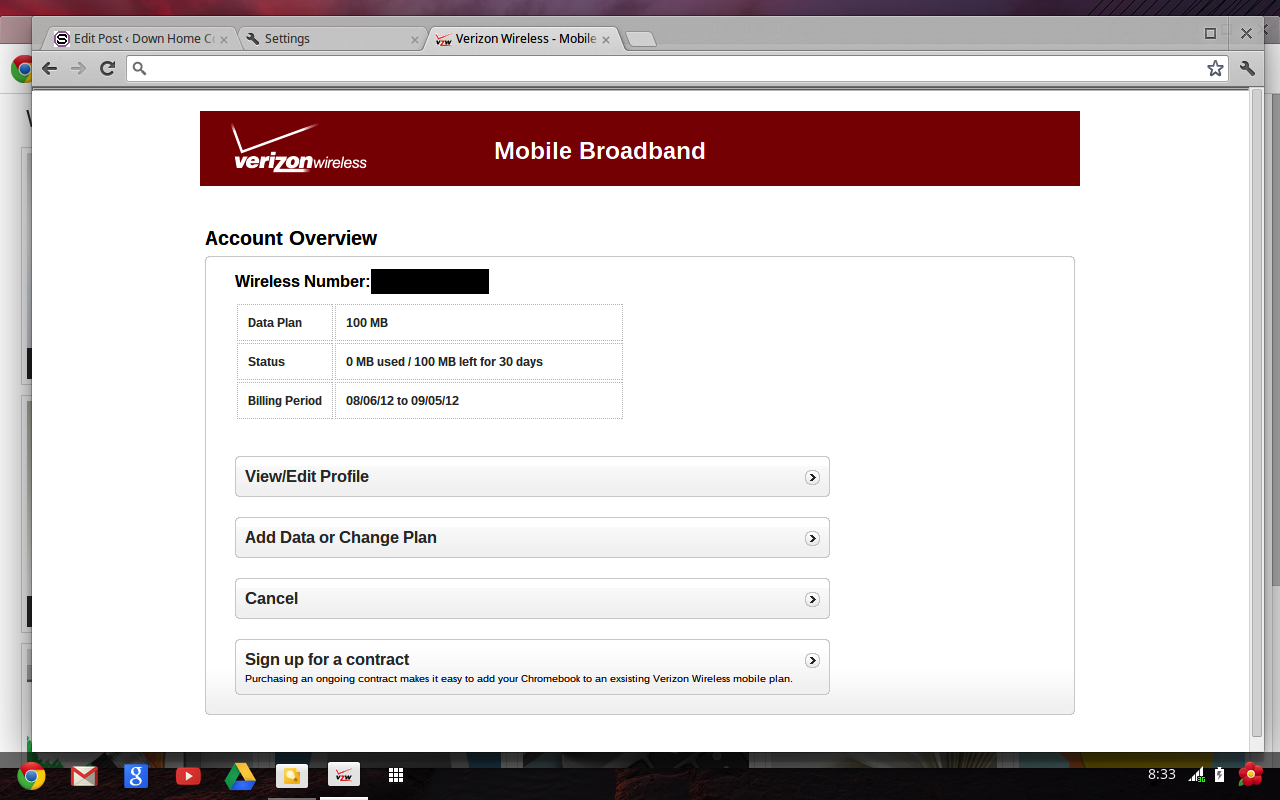The width and height of the screenshot is (1280, 800).
Task: Close the Verizon Wireless tab
Action: coord(606,39)
